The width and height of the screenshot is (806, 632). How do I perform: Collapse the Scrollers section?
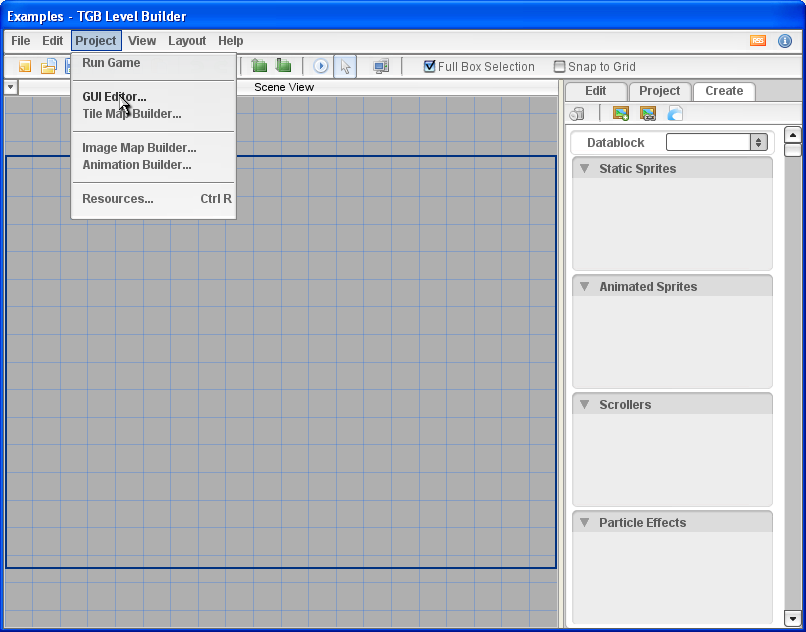(584, 404)
